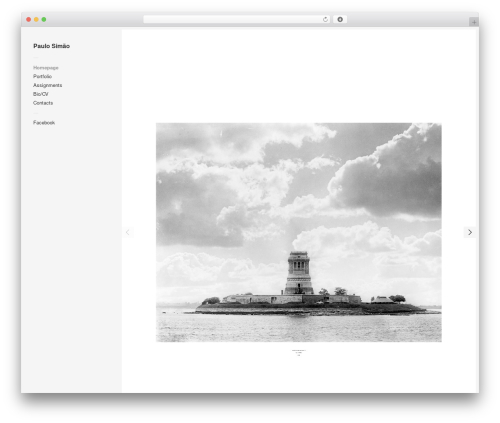The image size is (500, 423).
Task: Maximize the browser using the green button
Action: (44, 19)
